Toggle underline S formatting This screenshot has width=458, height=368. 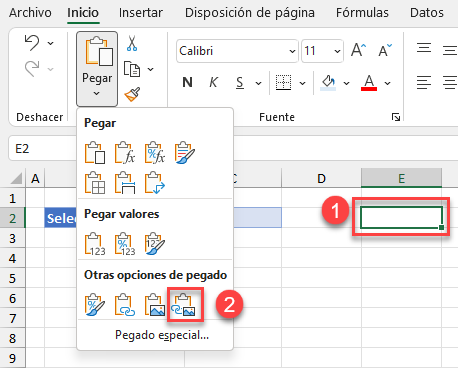239,82
